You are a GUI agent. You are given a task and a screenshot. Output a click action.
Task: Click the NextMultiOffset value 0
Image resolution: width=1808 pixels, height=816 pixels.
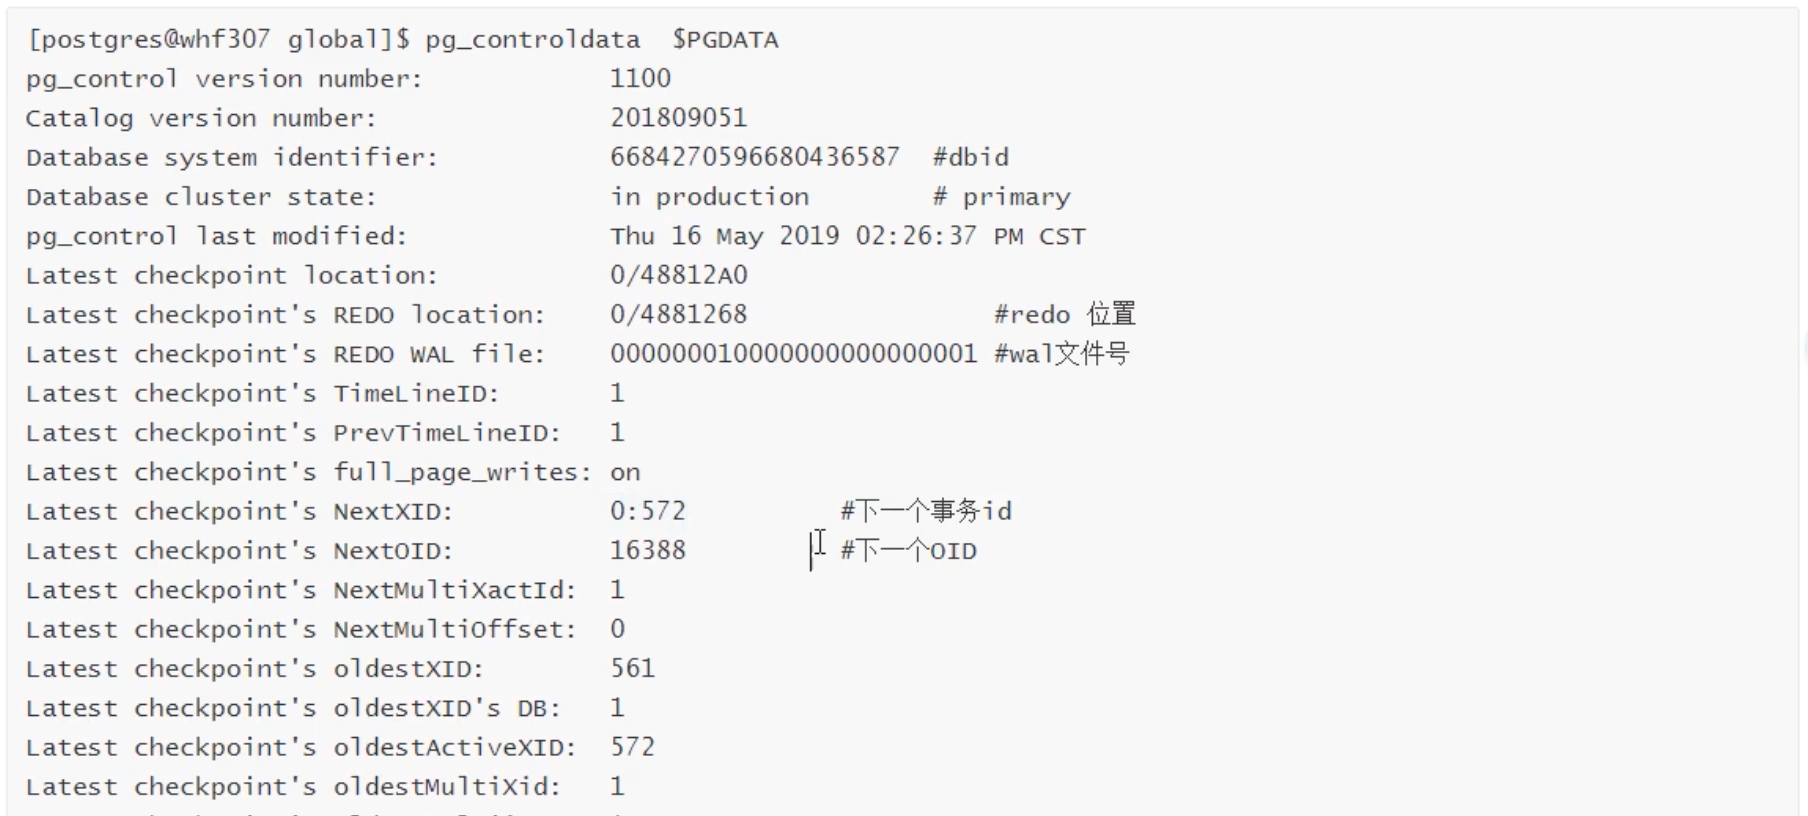pos(617,629)
